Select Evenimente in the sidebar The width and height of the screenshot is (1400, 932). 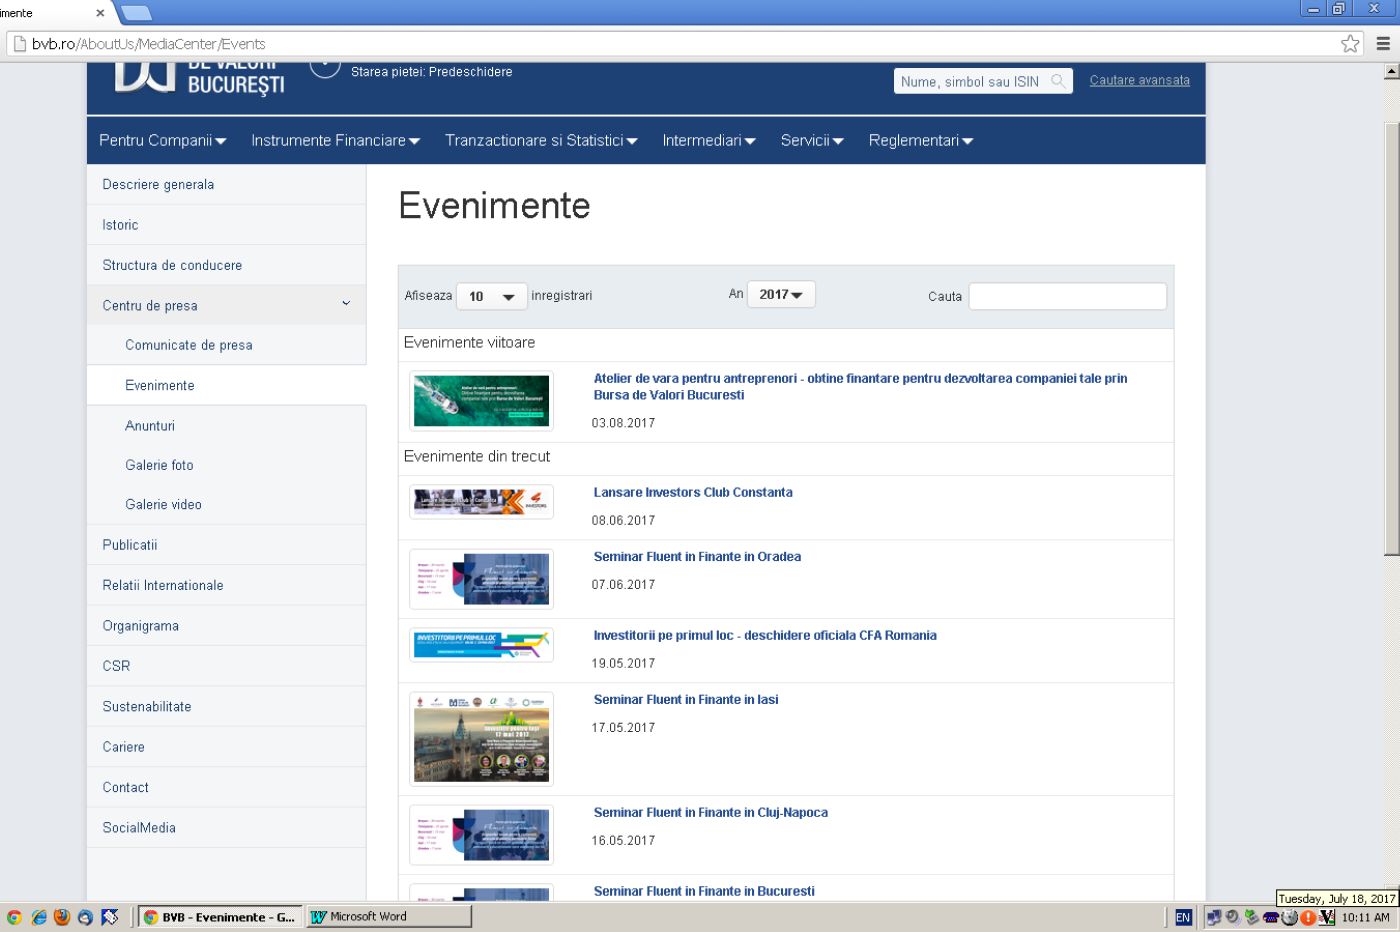tap(226, 385)
